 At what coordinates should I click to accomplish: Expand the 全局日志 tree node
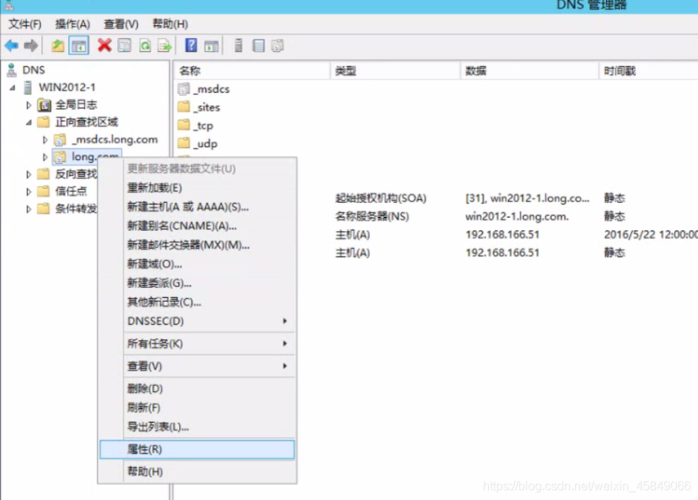click(29, 105)
